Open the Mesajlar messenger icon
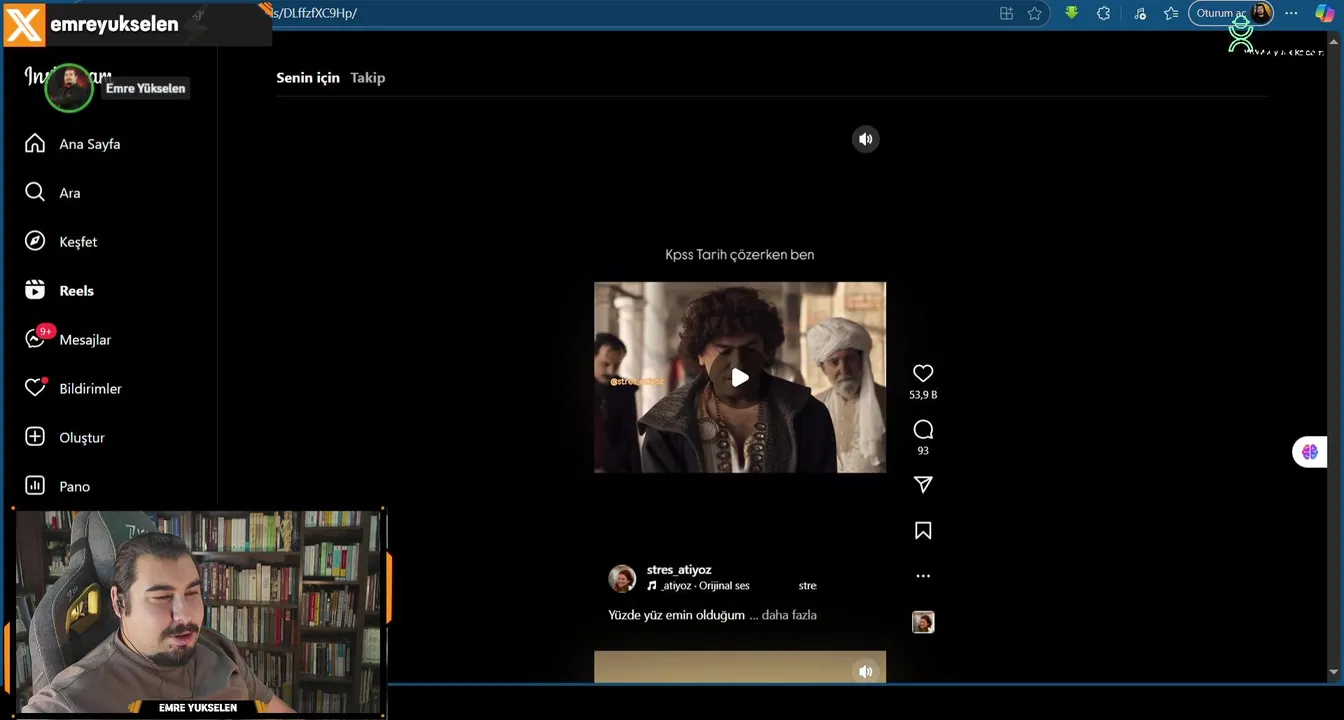Viewport: 1344px width, 720px height. tap(35, 339)
